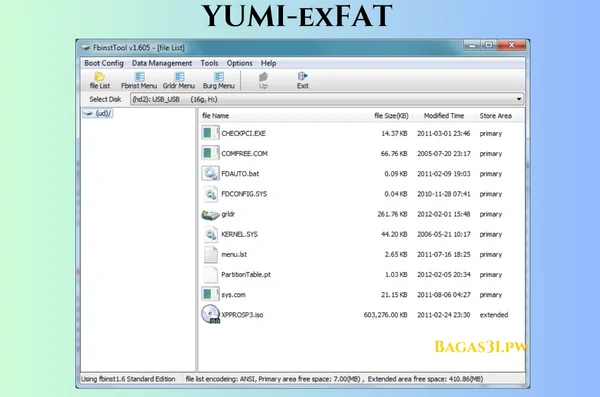Click the Extended area free space status text

[x=425, y=379]
